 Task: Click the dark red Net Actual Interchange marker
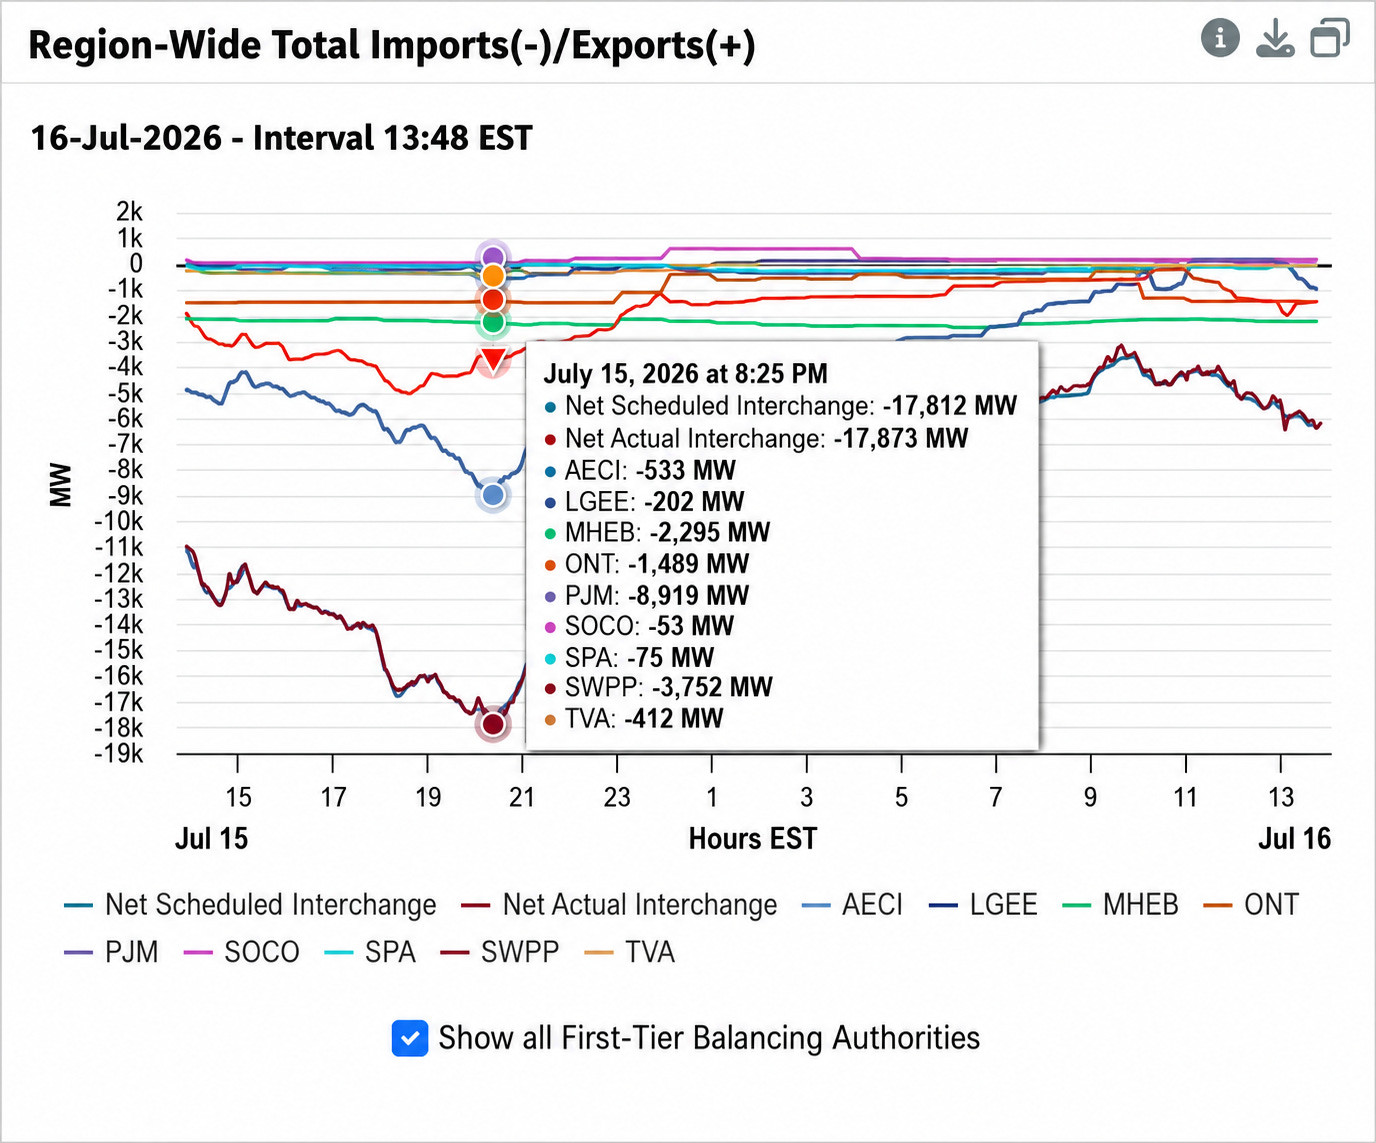pyautogui.click(x=493, y=724)
